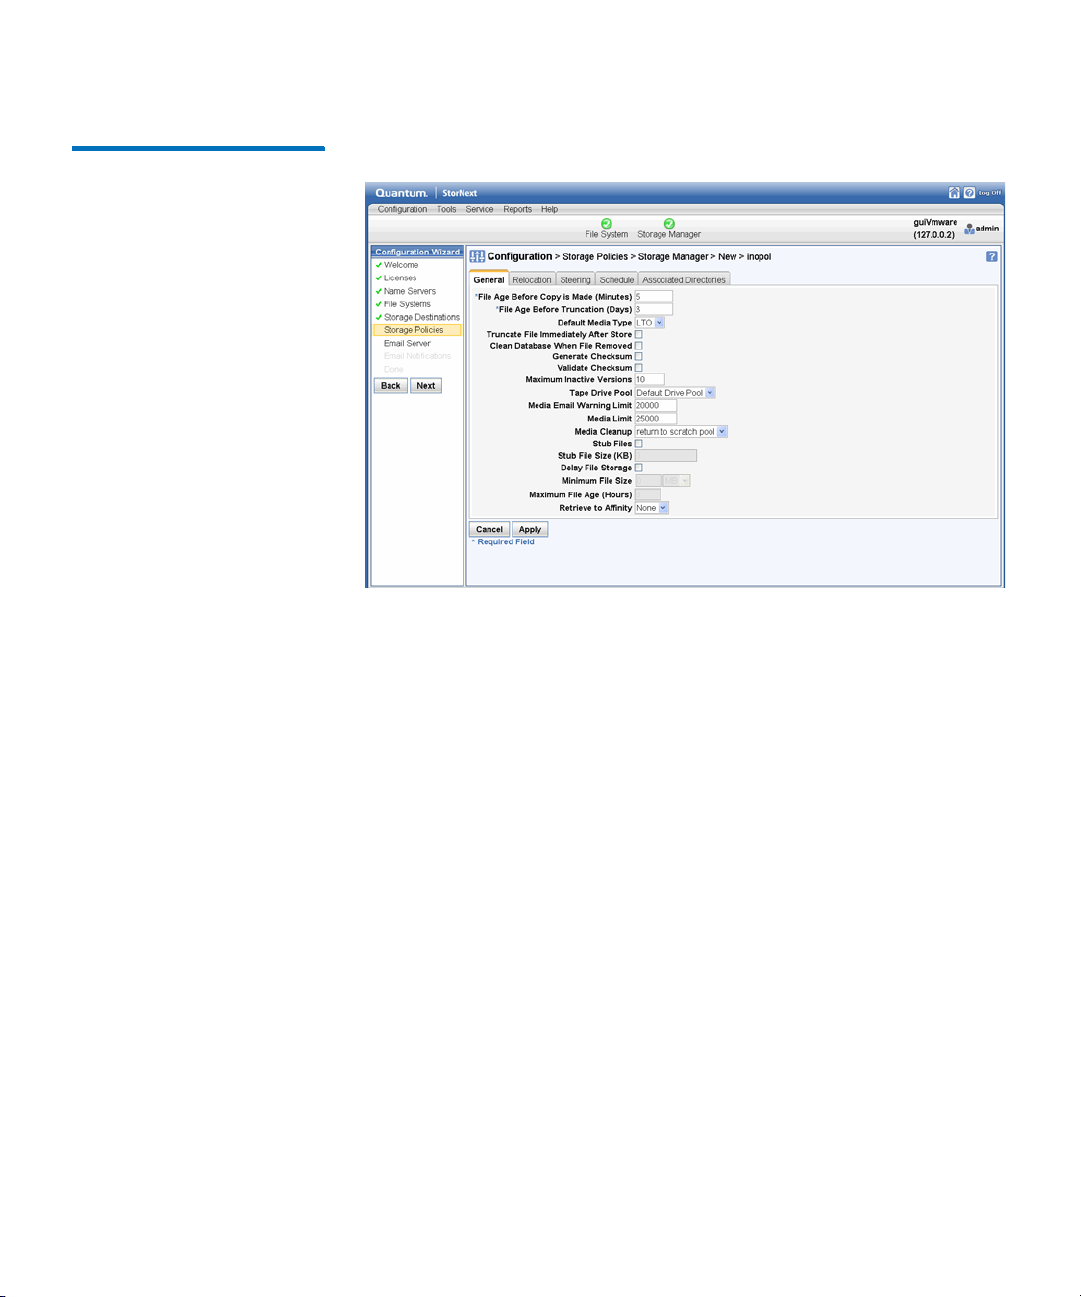Image resolution: width=1081 pixels, height=1297 pixels.
Task: Switch to the Associated Directories tab
Action: (x=684, y=279)
